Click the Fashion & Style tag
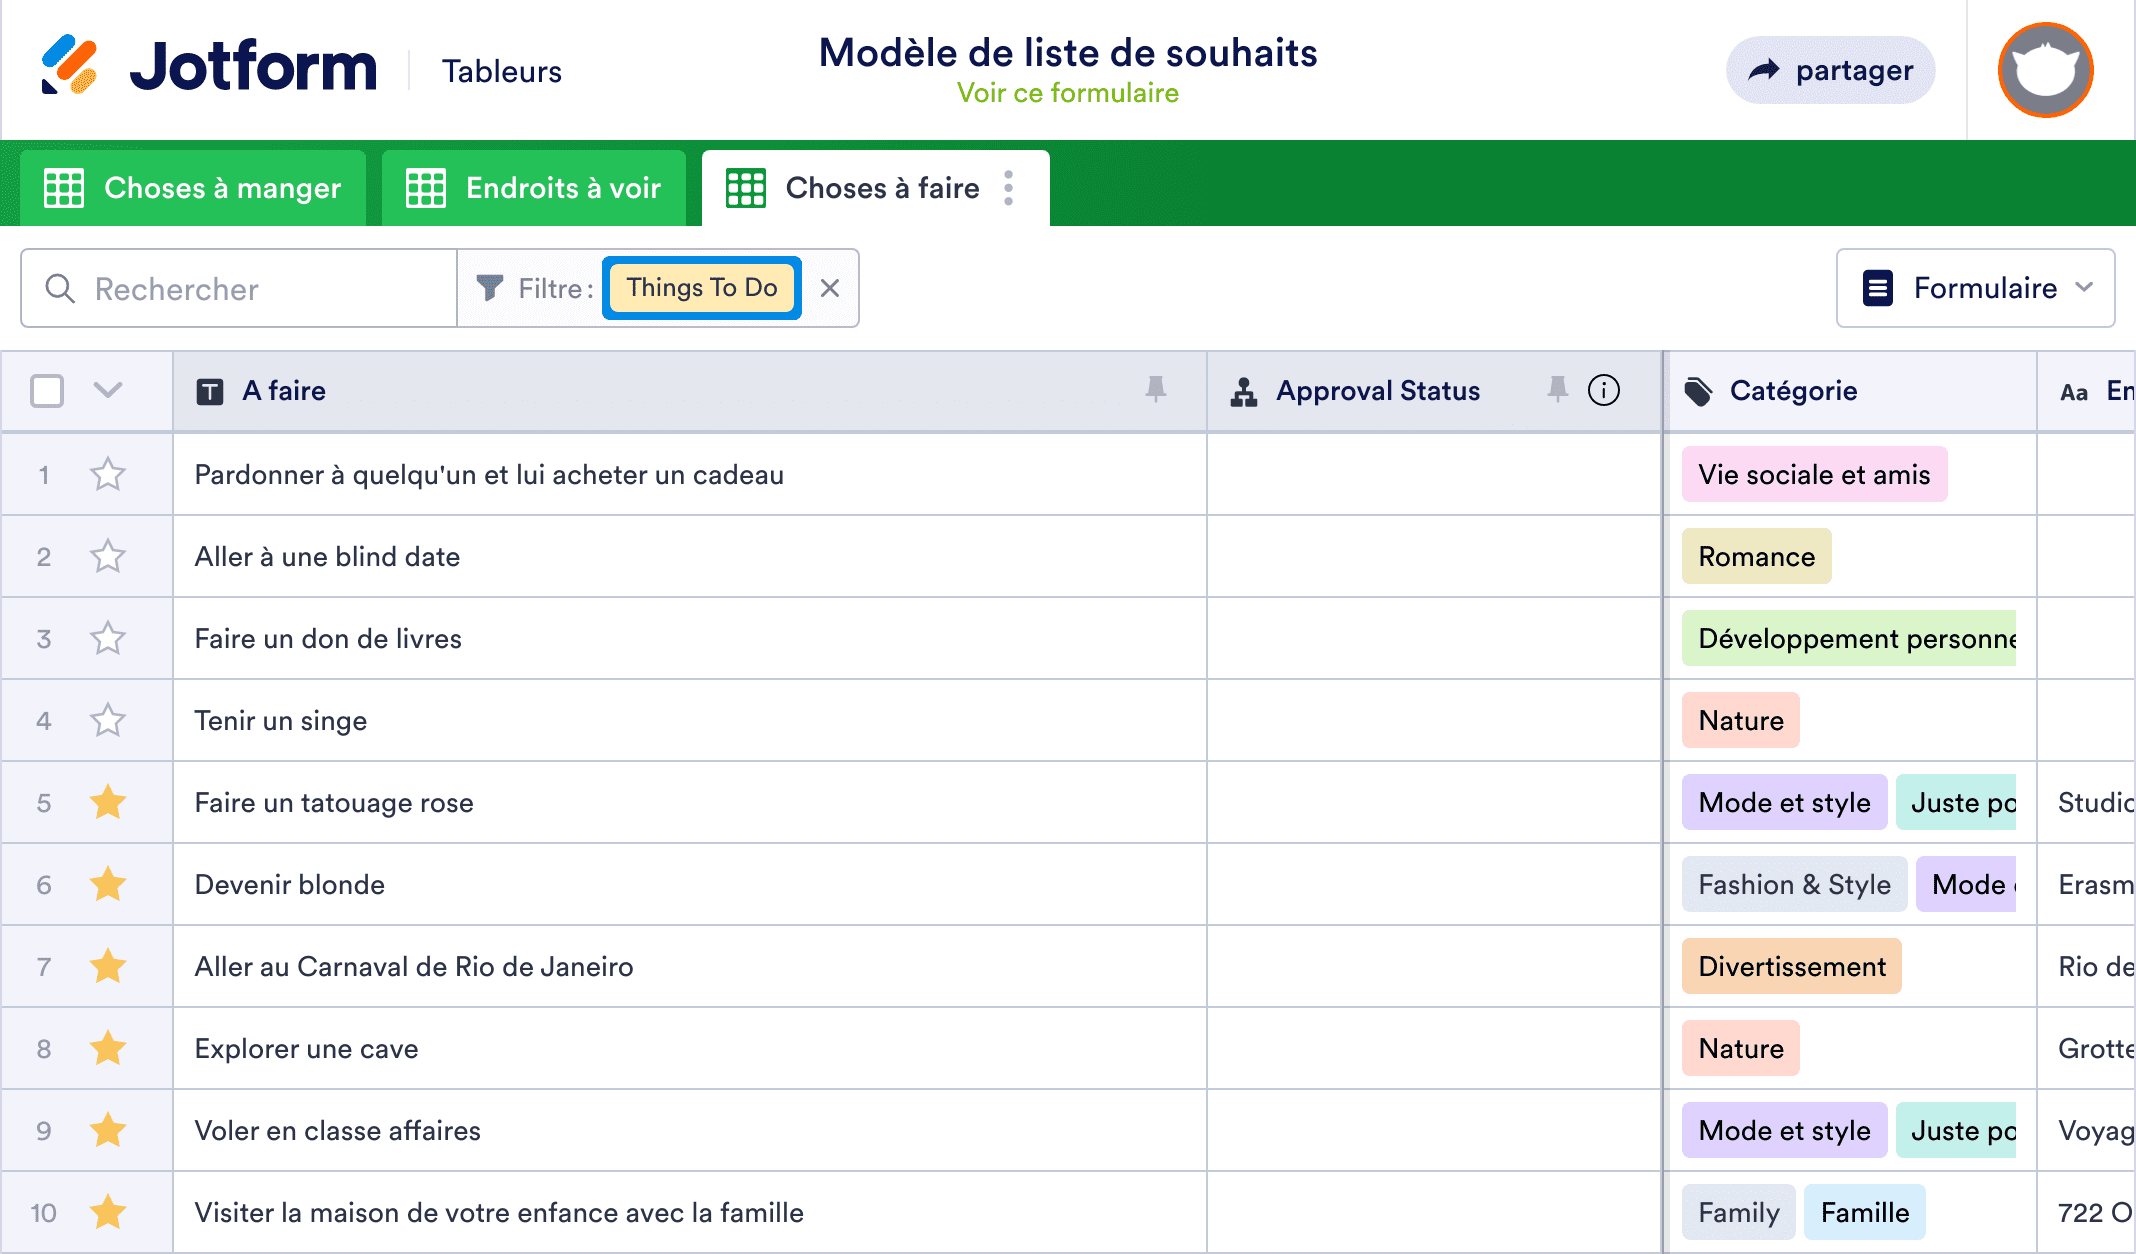Viewport: 2136px width, 1254px height. click(1794, 884)
